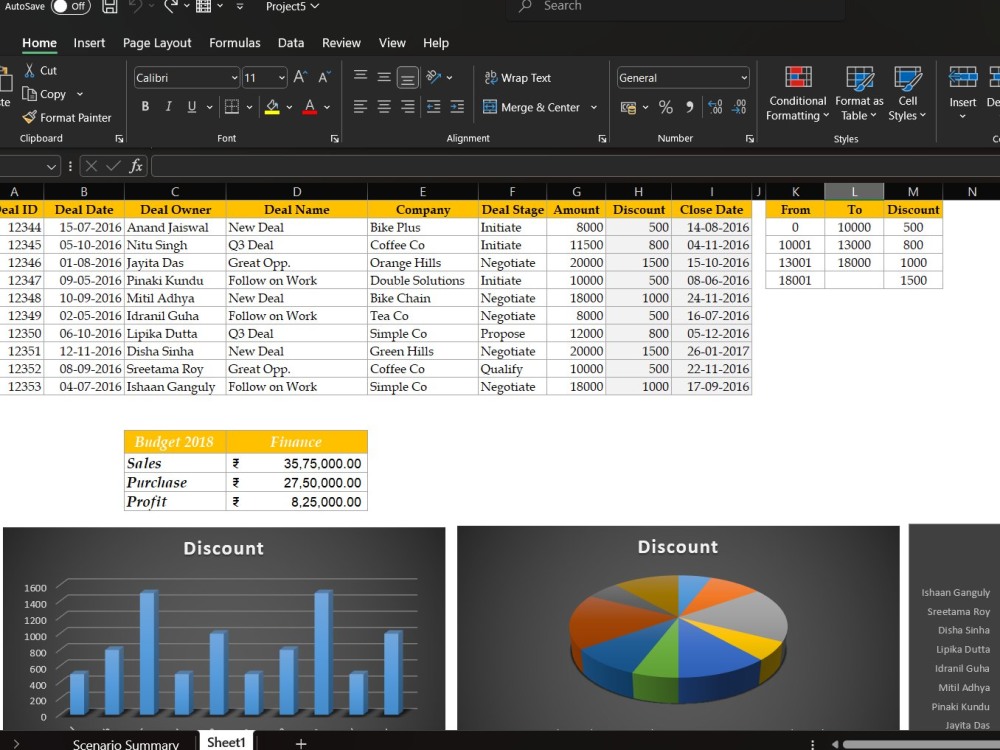The height and width of the screenshot is (750, 1000).
Task: Open the Data tab
Action: (291, 43)
